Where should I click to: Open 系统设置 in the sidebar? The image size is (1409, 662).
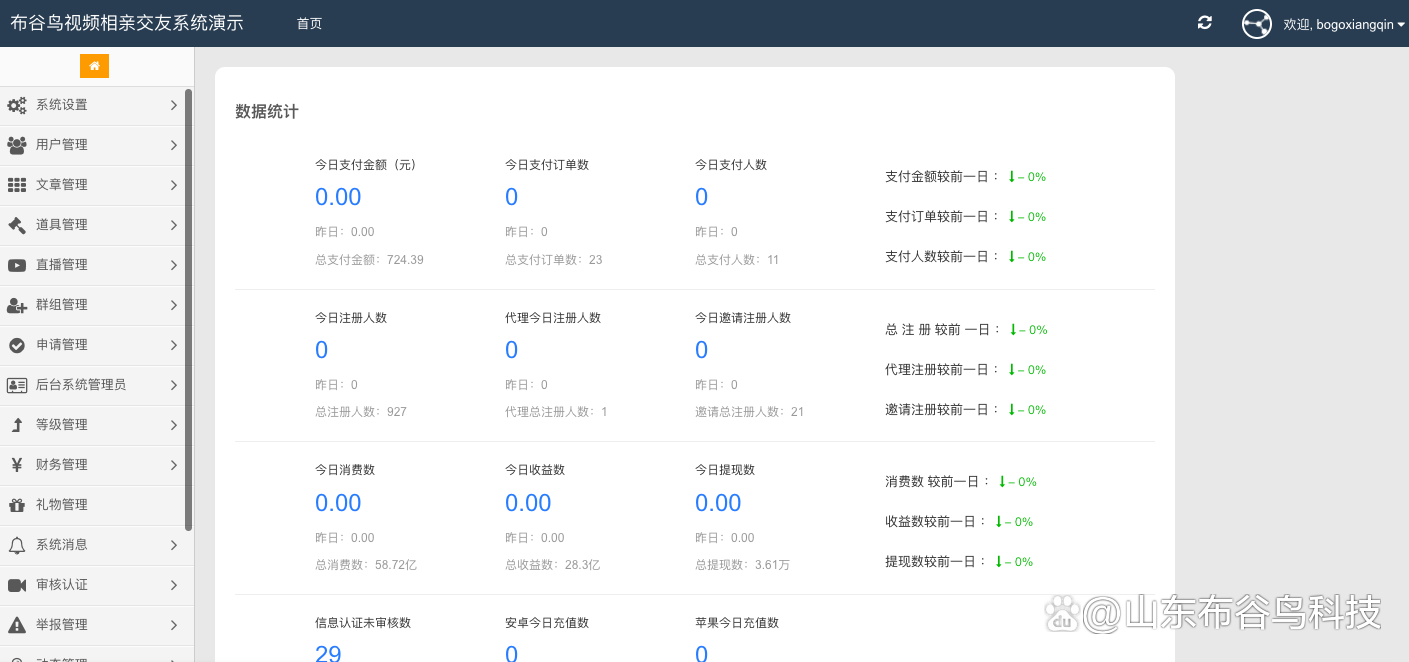tap(93, 105)
